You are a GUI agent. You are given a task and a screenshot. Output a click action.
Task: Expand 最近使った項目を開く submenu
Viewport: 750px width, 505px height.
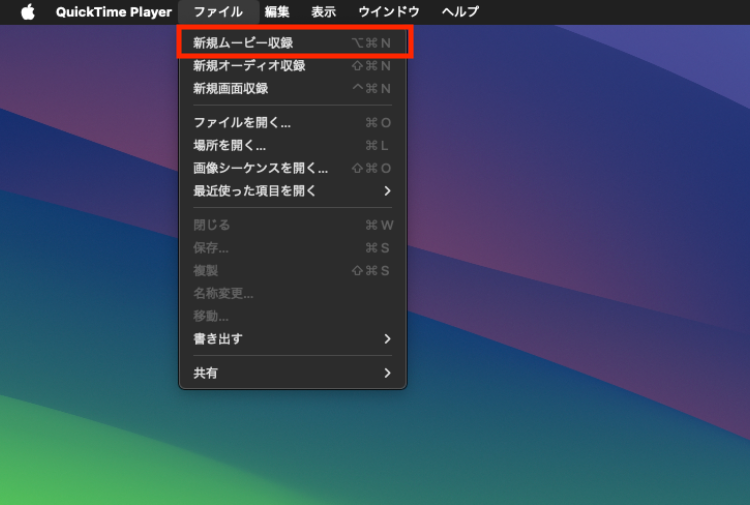(x=293, y=191)
